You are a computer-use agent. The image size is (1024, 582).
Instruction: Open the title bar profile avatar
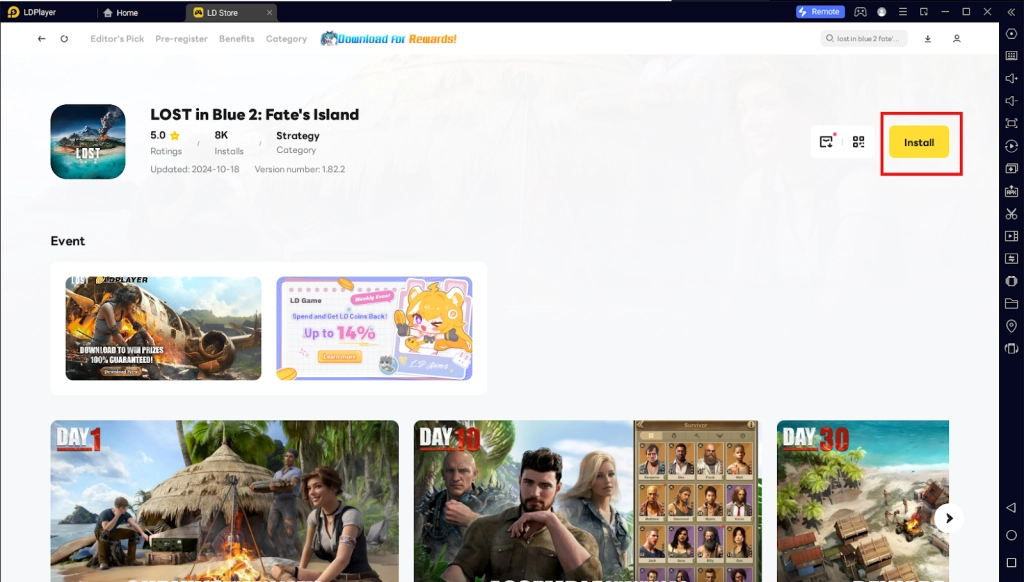(x=882, y=12)
